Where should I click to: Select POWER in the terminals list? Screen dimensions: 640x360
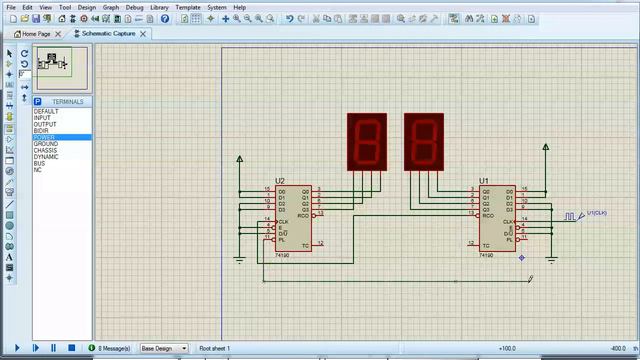[x=62, y=137]
